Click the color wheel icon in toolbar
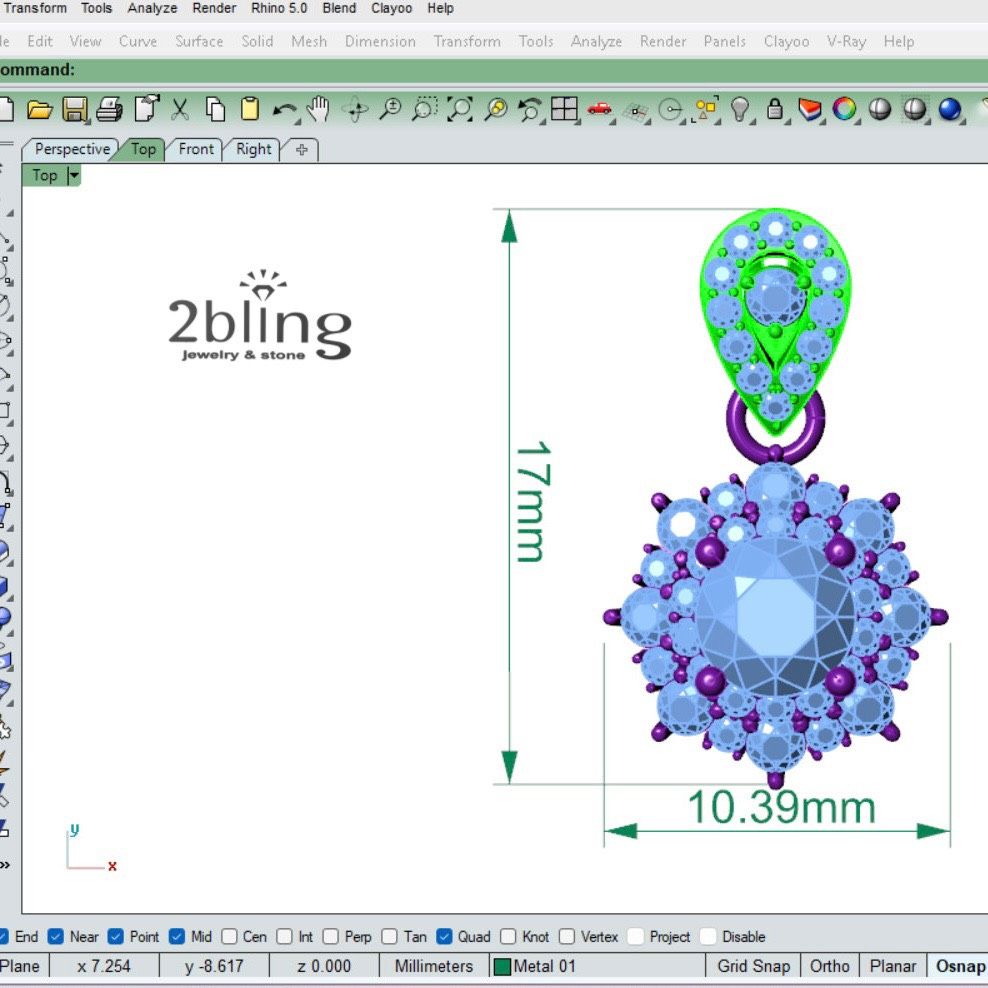The height and width of the screenshot is (988, 988). click(845, 109)
